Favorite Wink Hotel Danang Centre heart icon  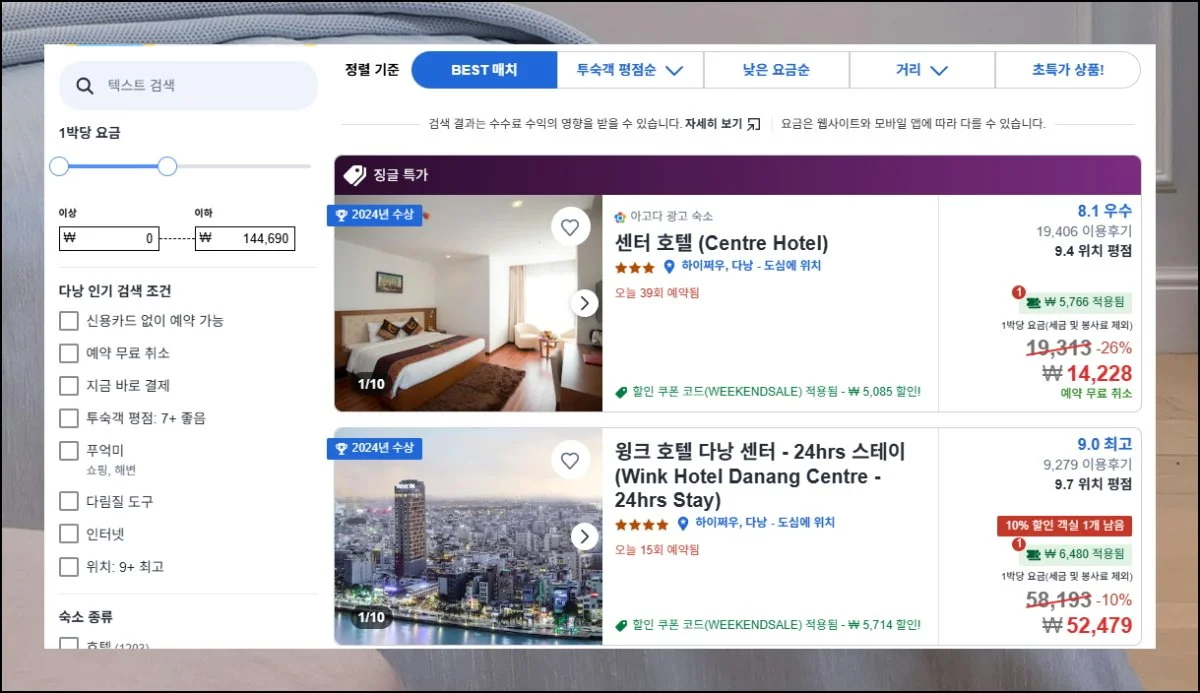570,461
